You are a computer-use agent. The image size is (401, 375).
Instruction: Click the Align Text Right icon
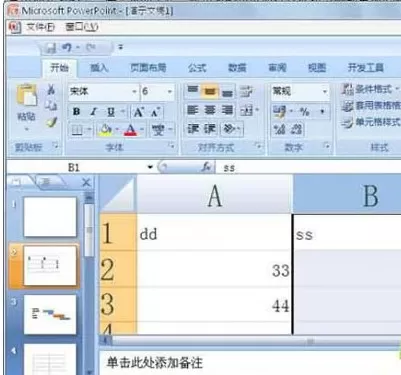point(227,110)
